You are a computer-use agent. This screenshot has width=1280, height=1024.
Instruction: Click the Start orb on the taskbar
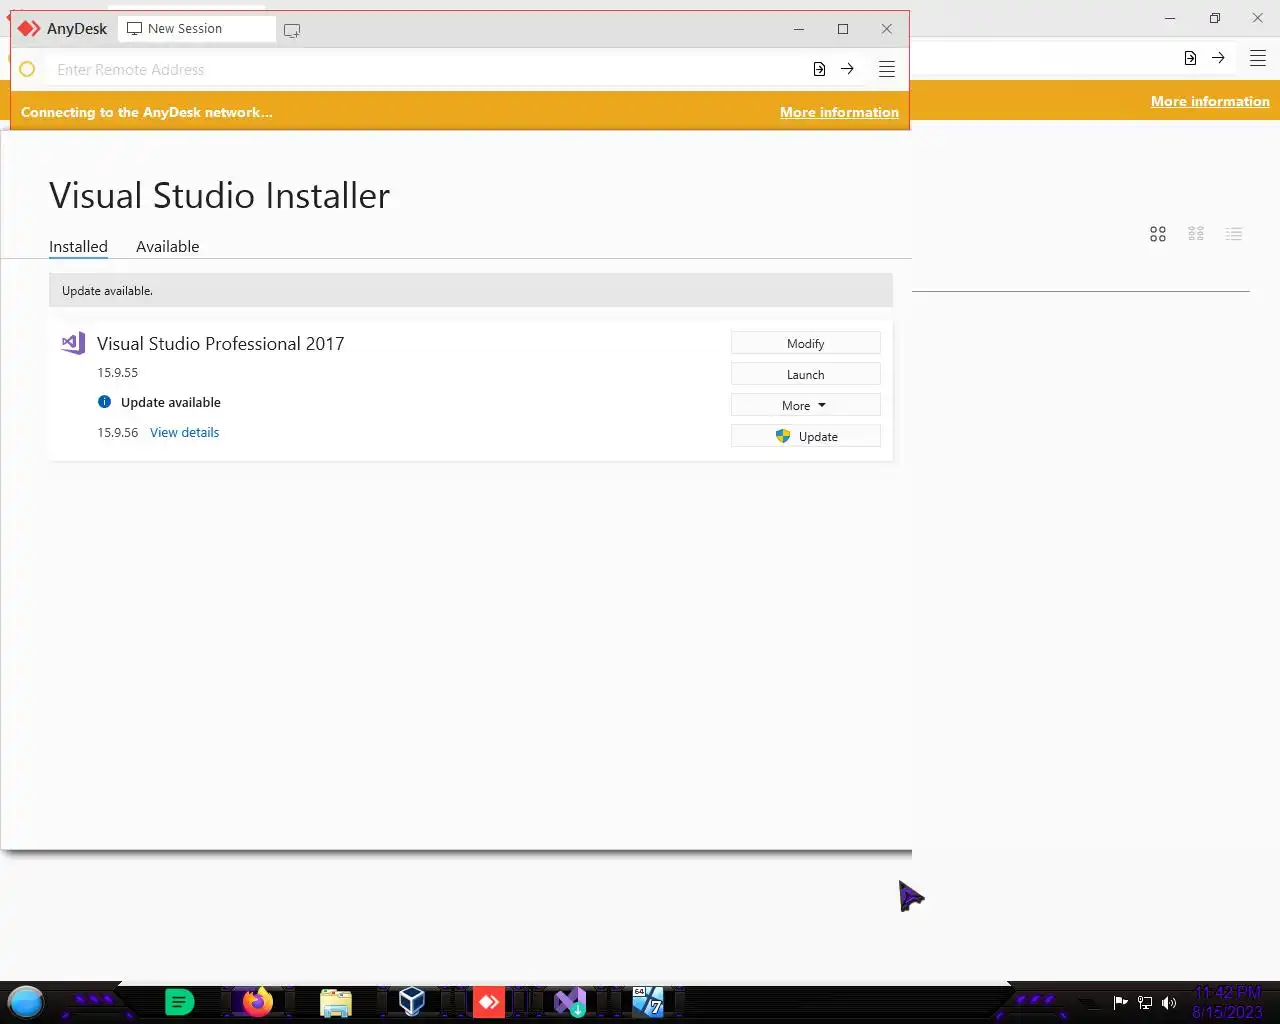[x=26, y=1001]
